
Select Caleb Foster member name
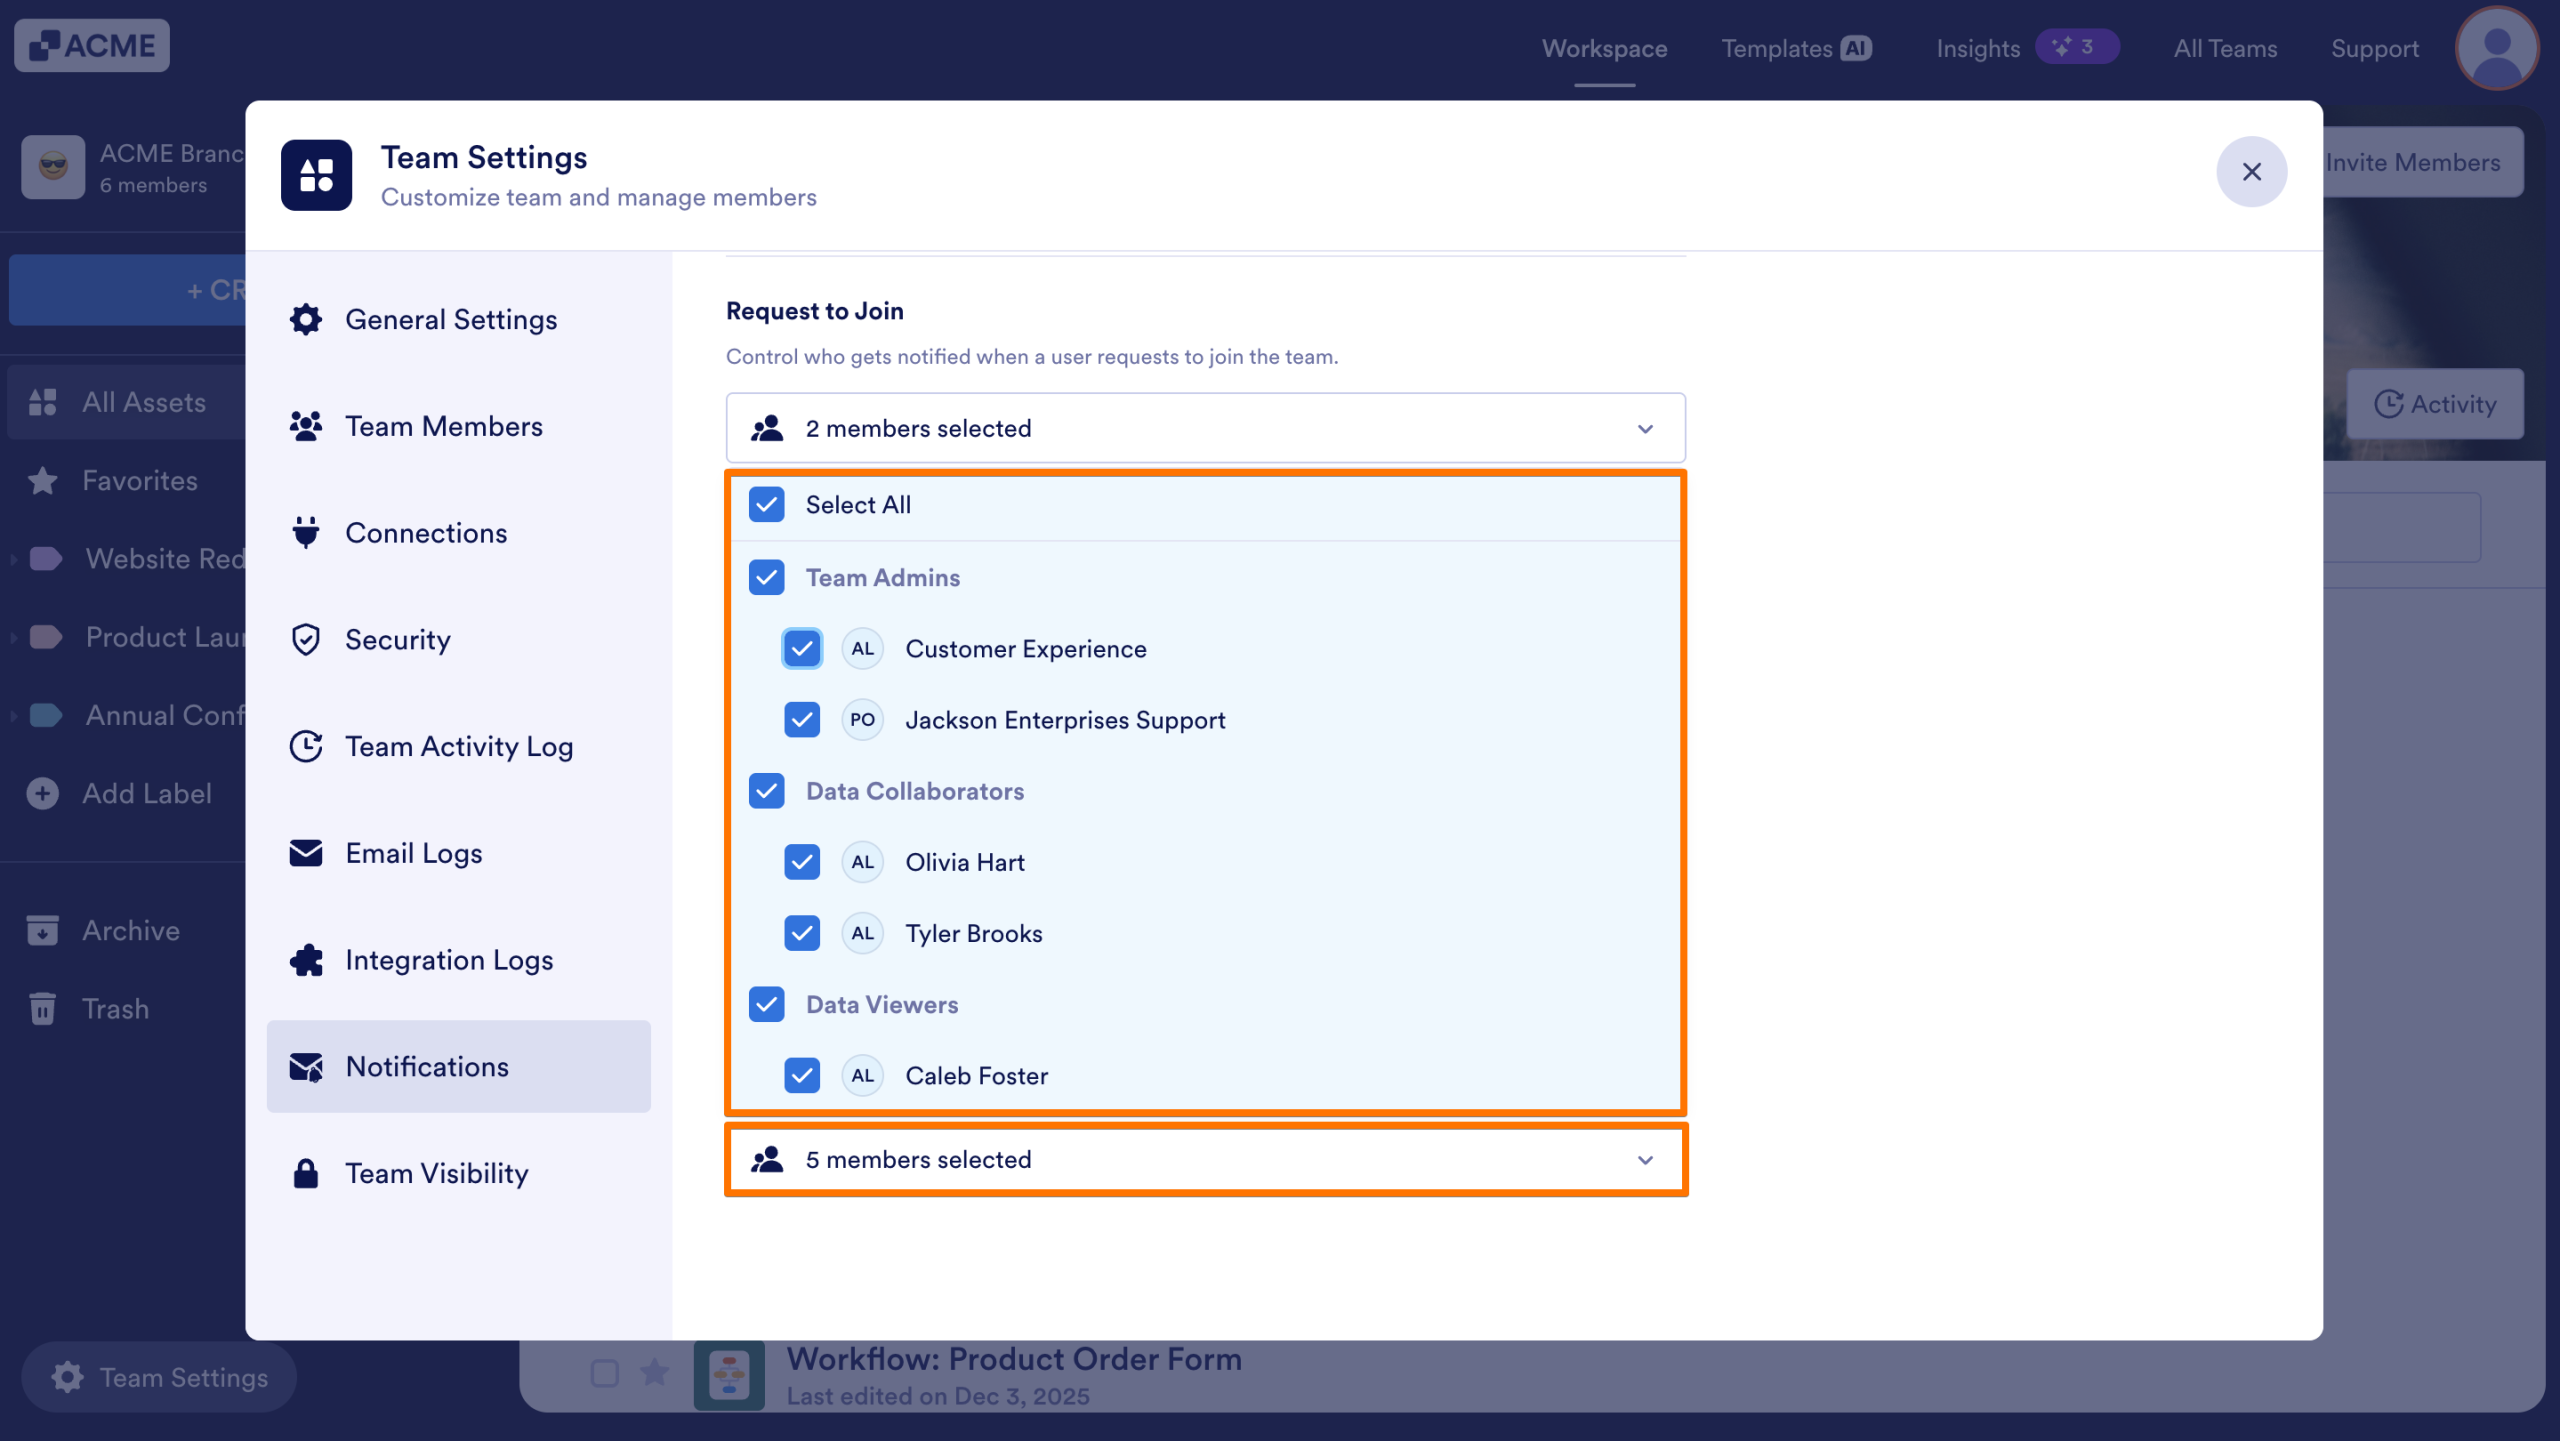point(977,1076)
